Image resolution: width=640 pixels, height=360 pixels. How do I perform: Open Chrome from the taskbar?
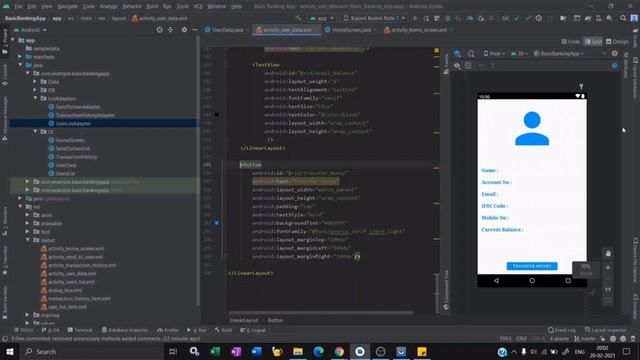(339, 351)
